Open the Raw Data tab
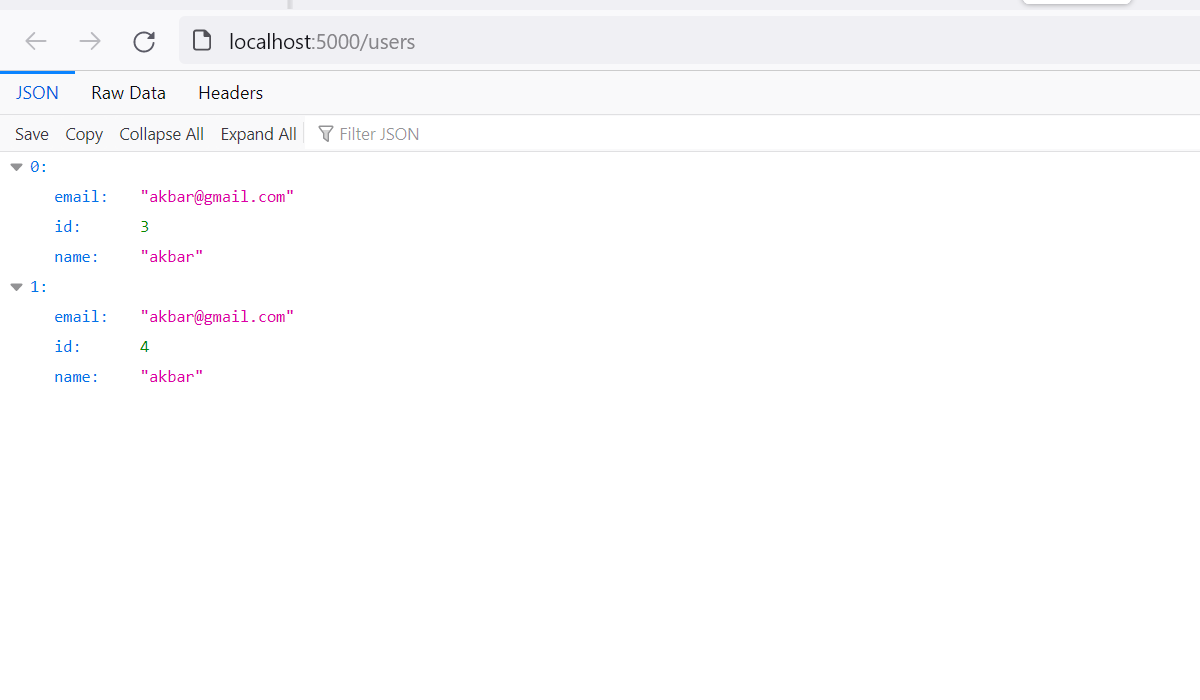This screenshot has height=700, width=1200. click(x=128, y=93)
